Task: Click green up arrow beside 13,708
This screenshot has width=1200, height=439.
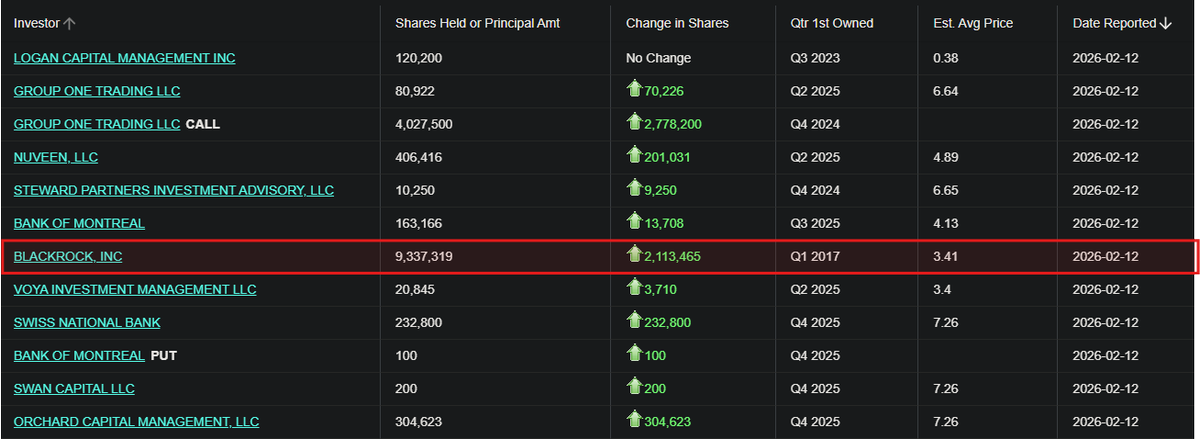Action: click(633, 223)
